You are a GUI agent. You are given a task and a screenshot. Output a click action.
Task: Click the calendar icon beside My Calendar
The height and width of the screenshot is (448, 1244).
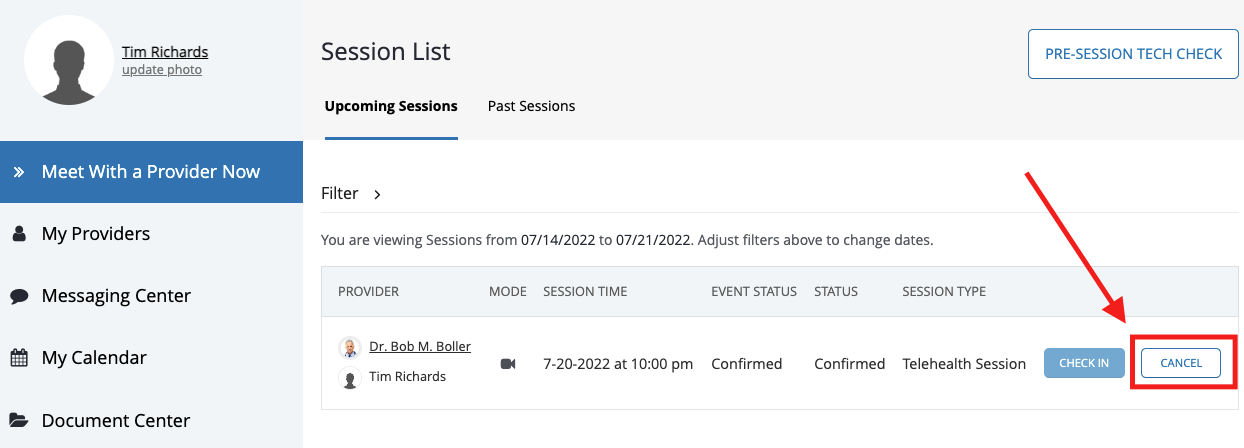(19, 357)
